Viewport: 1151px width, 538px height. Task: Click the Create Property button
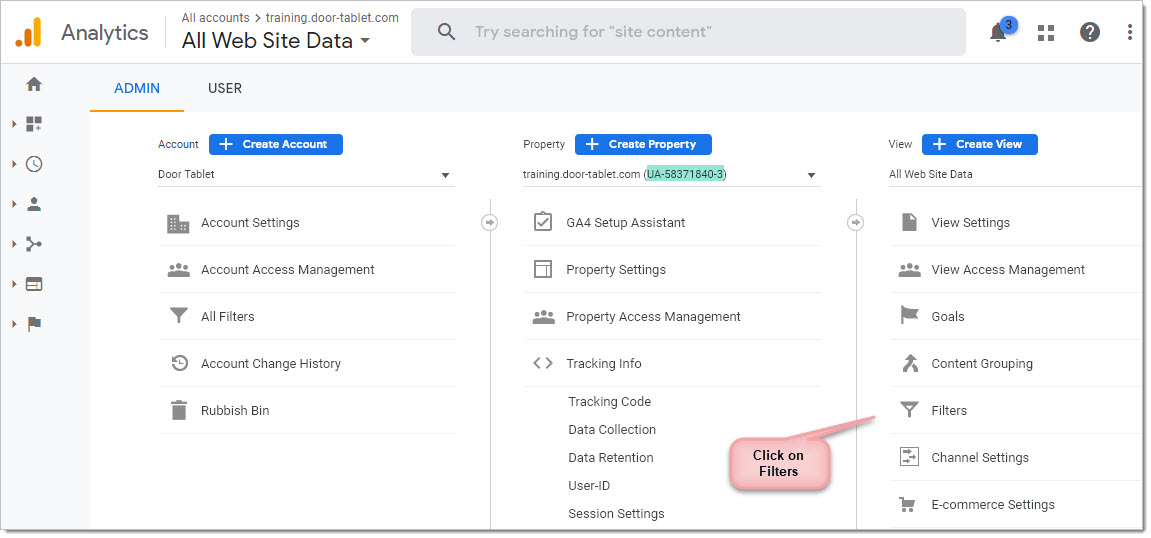pos(643,145)
